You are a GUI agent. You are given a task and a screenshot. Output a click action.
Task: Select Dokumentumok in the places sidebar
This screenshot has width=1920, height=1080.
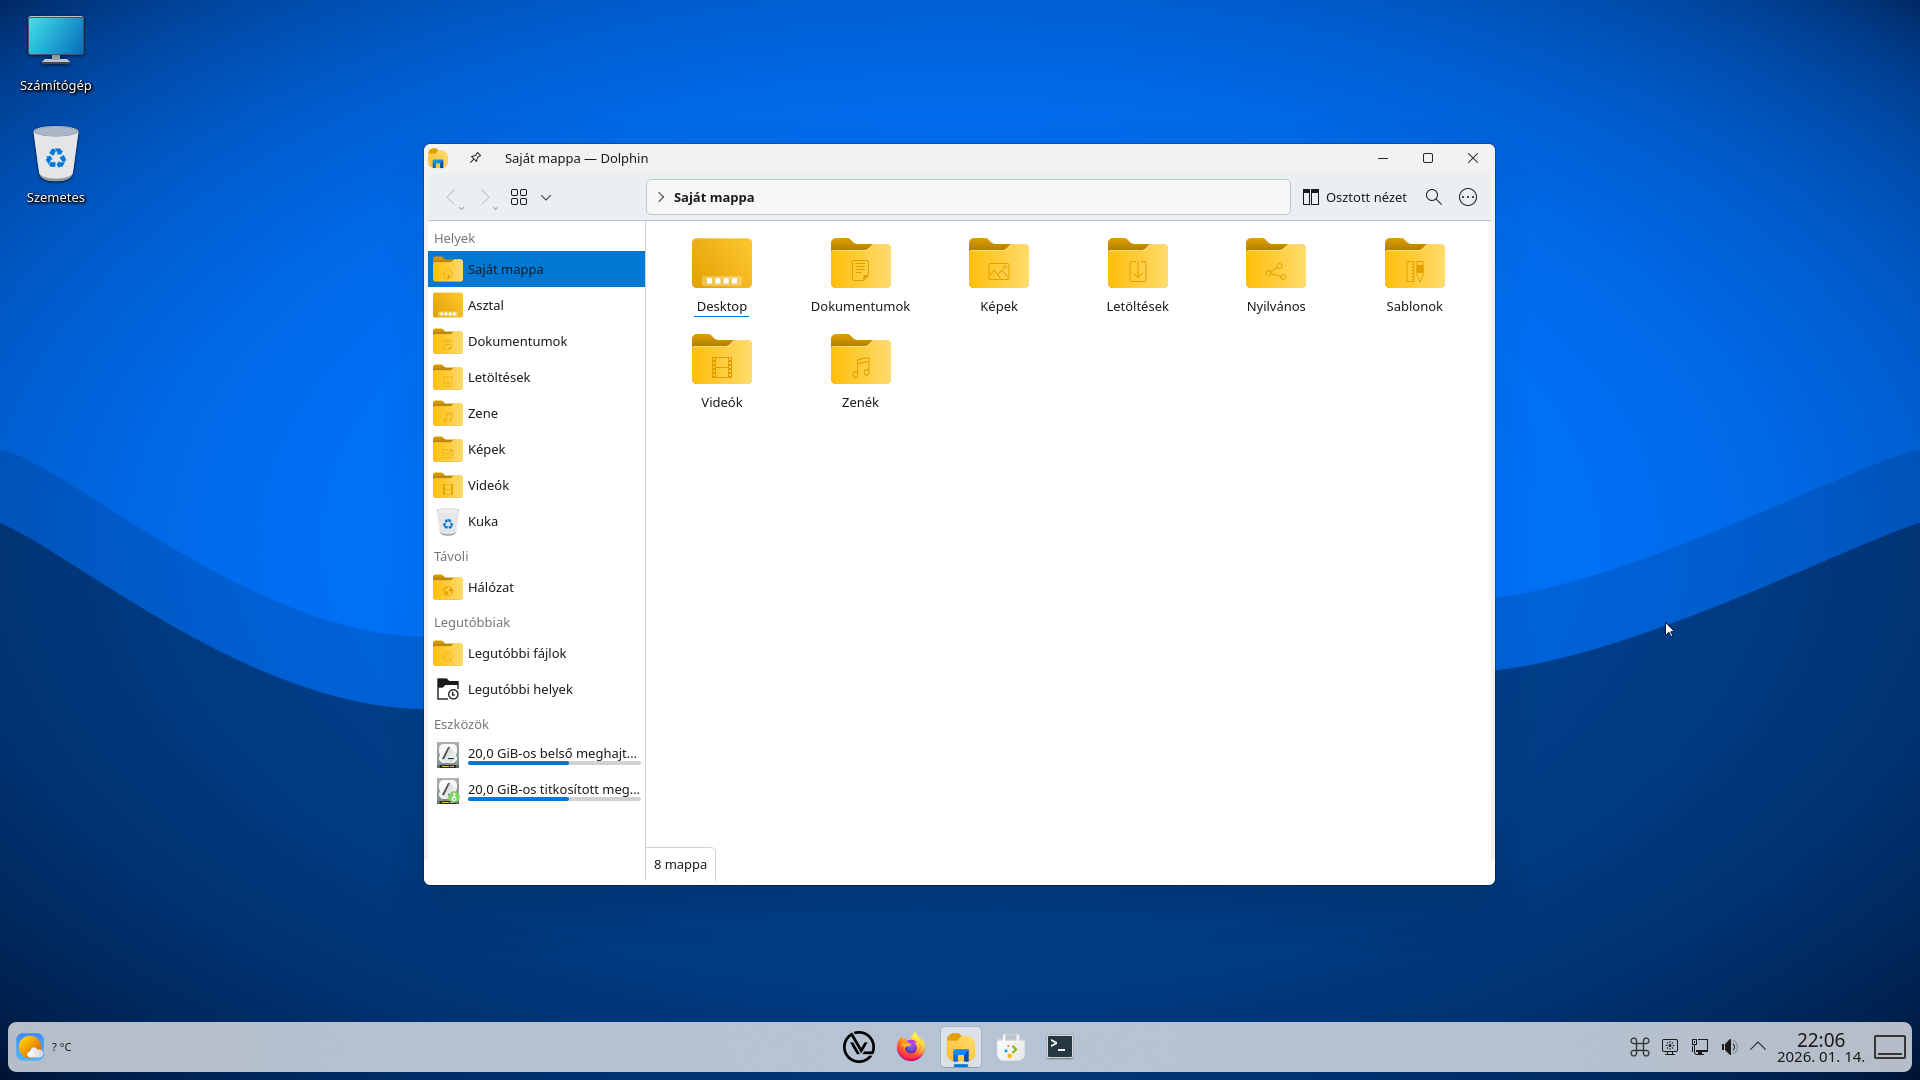pos(517,341)
